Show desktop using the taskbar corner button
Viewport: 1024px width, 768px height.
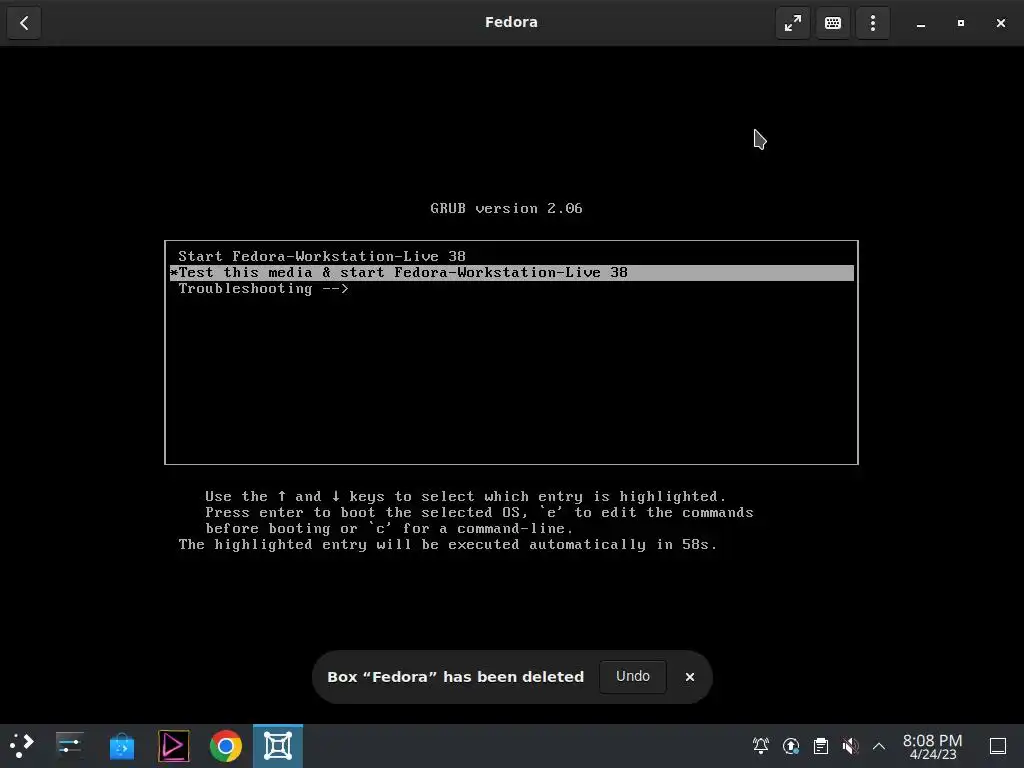[998, 746]
